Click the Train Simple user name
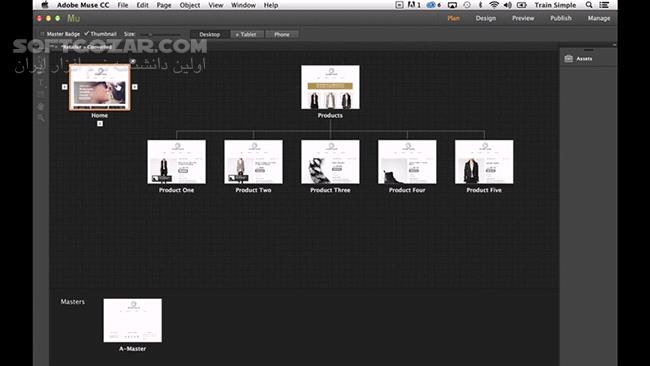This screenshot has width=650, height=366. 555,5
